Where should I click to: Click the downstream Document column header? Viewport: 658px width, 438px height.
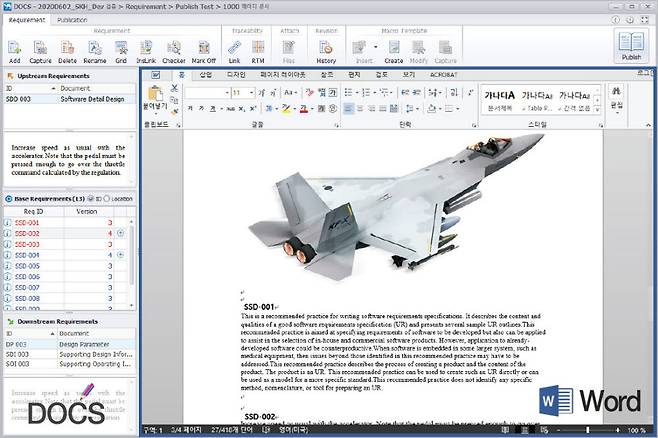click(97, 333)
